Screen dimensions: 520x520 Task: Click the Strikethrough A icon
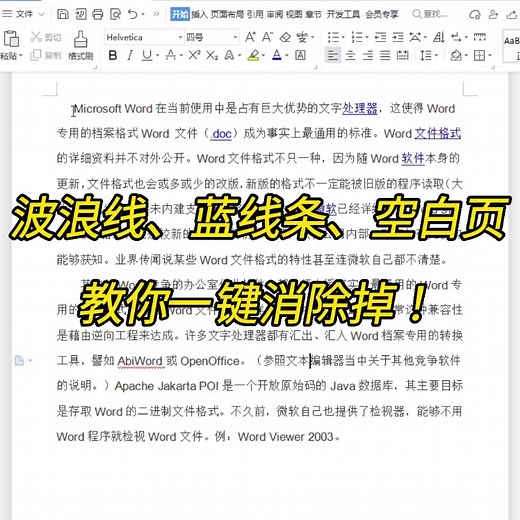tap(171, 55)
